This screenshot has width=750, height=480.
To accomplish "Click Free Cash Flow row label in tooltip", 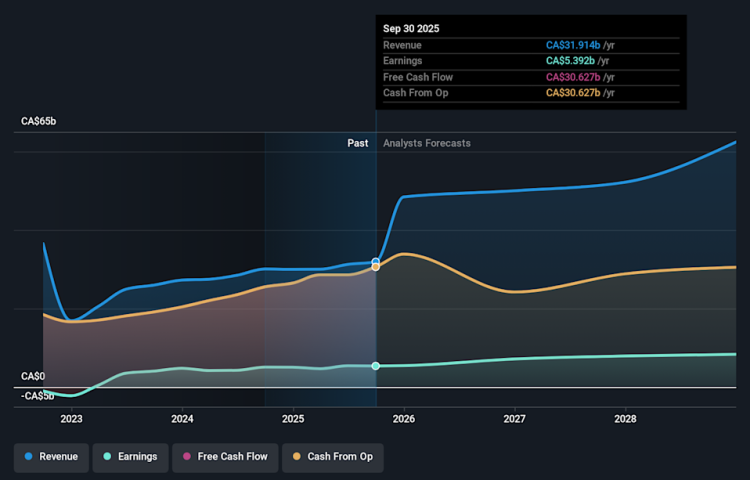I will (x=418, y=77).
